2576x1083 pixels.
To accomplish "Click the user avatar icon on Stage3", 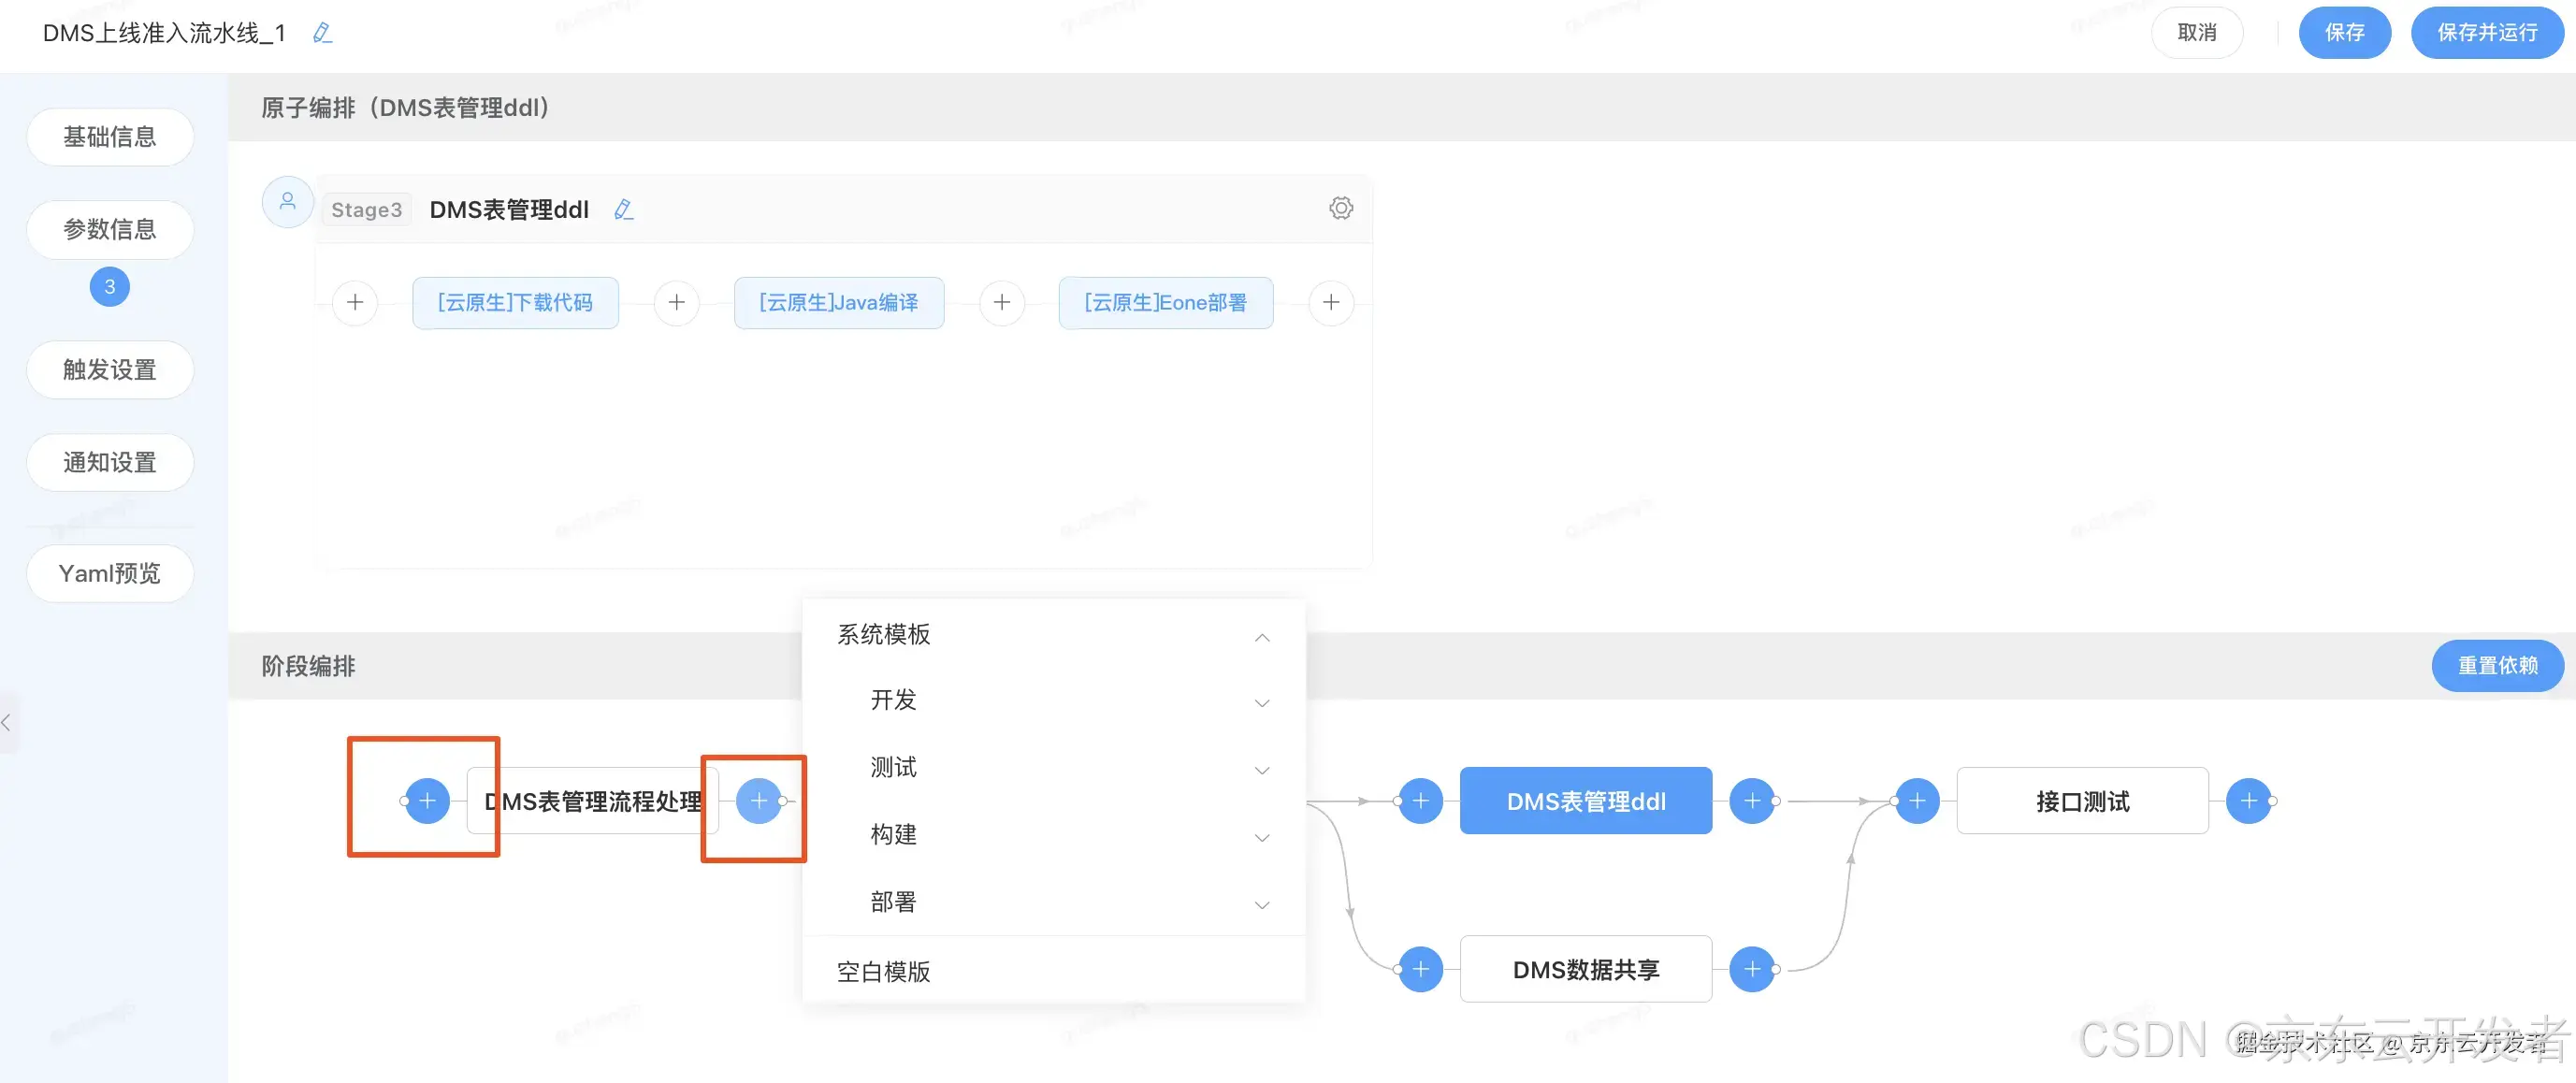I will click(287, 201).
